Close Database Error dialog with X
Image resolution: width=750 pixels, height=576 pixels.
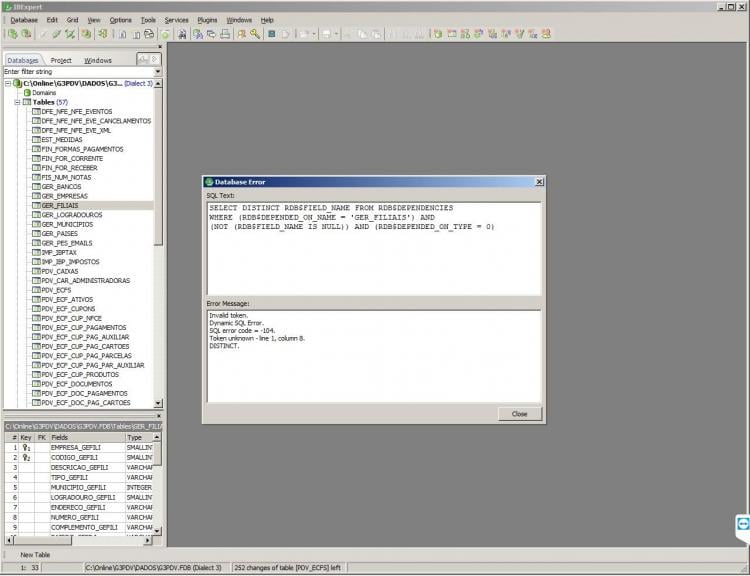click(539, 182)
